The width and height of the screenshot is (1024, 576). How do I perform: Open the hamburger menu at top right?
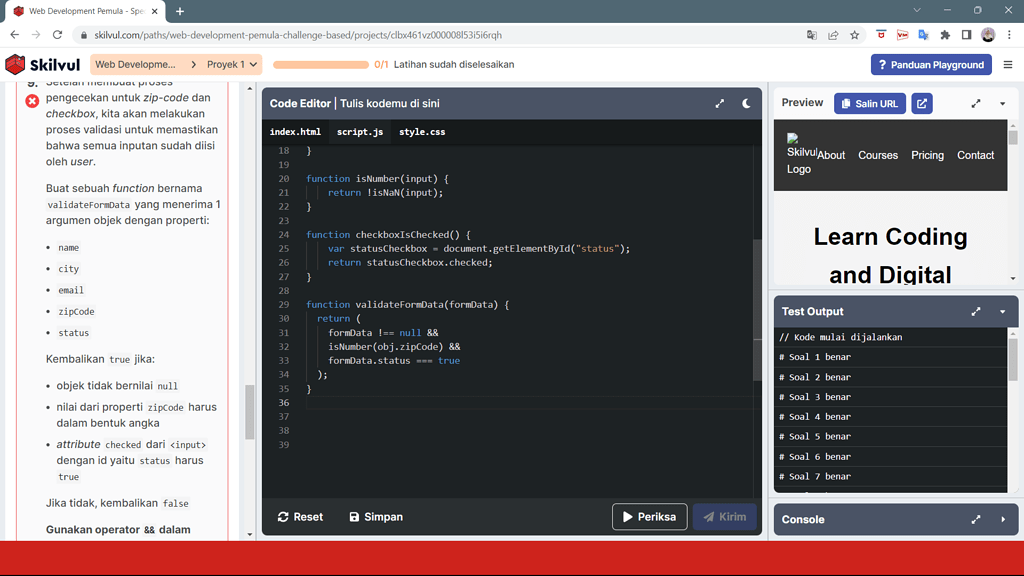coord(1007,65)
